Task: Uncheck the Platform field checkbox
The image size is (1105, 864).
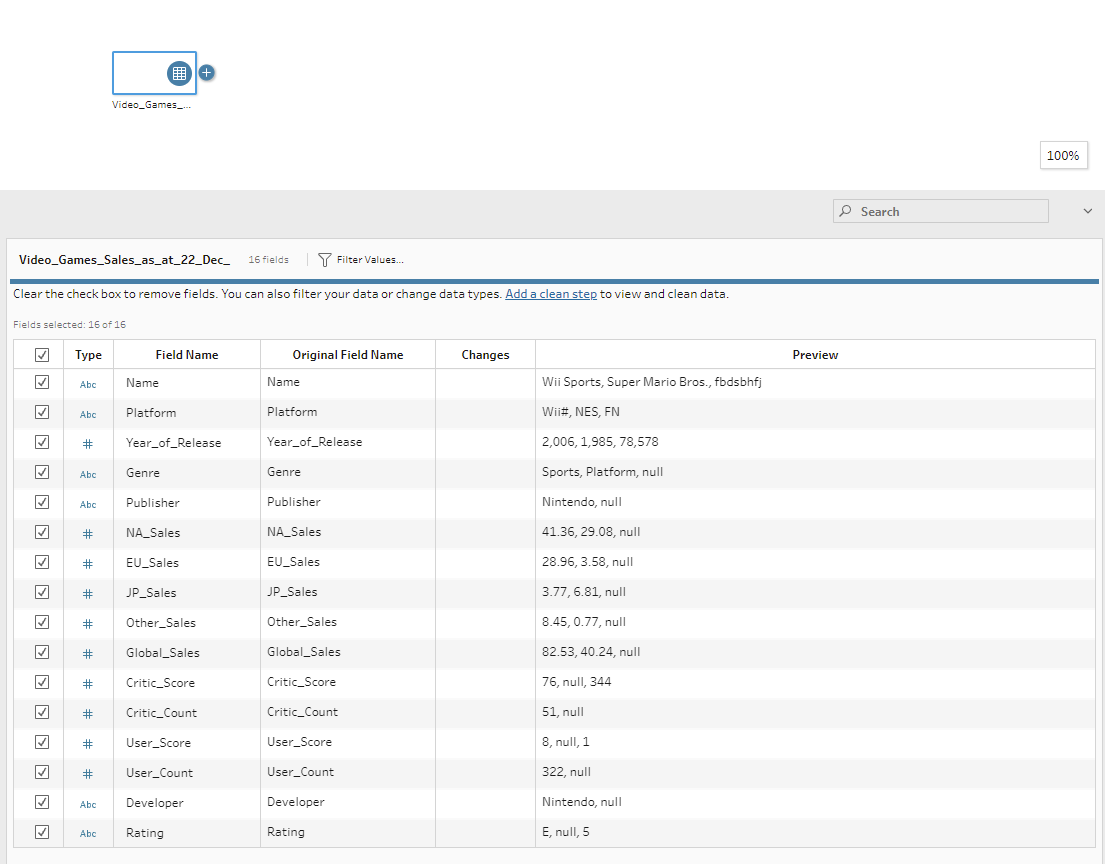Action: [x=42, y=412]
